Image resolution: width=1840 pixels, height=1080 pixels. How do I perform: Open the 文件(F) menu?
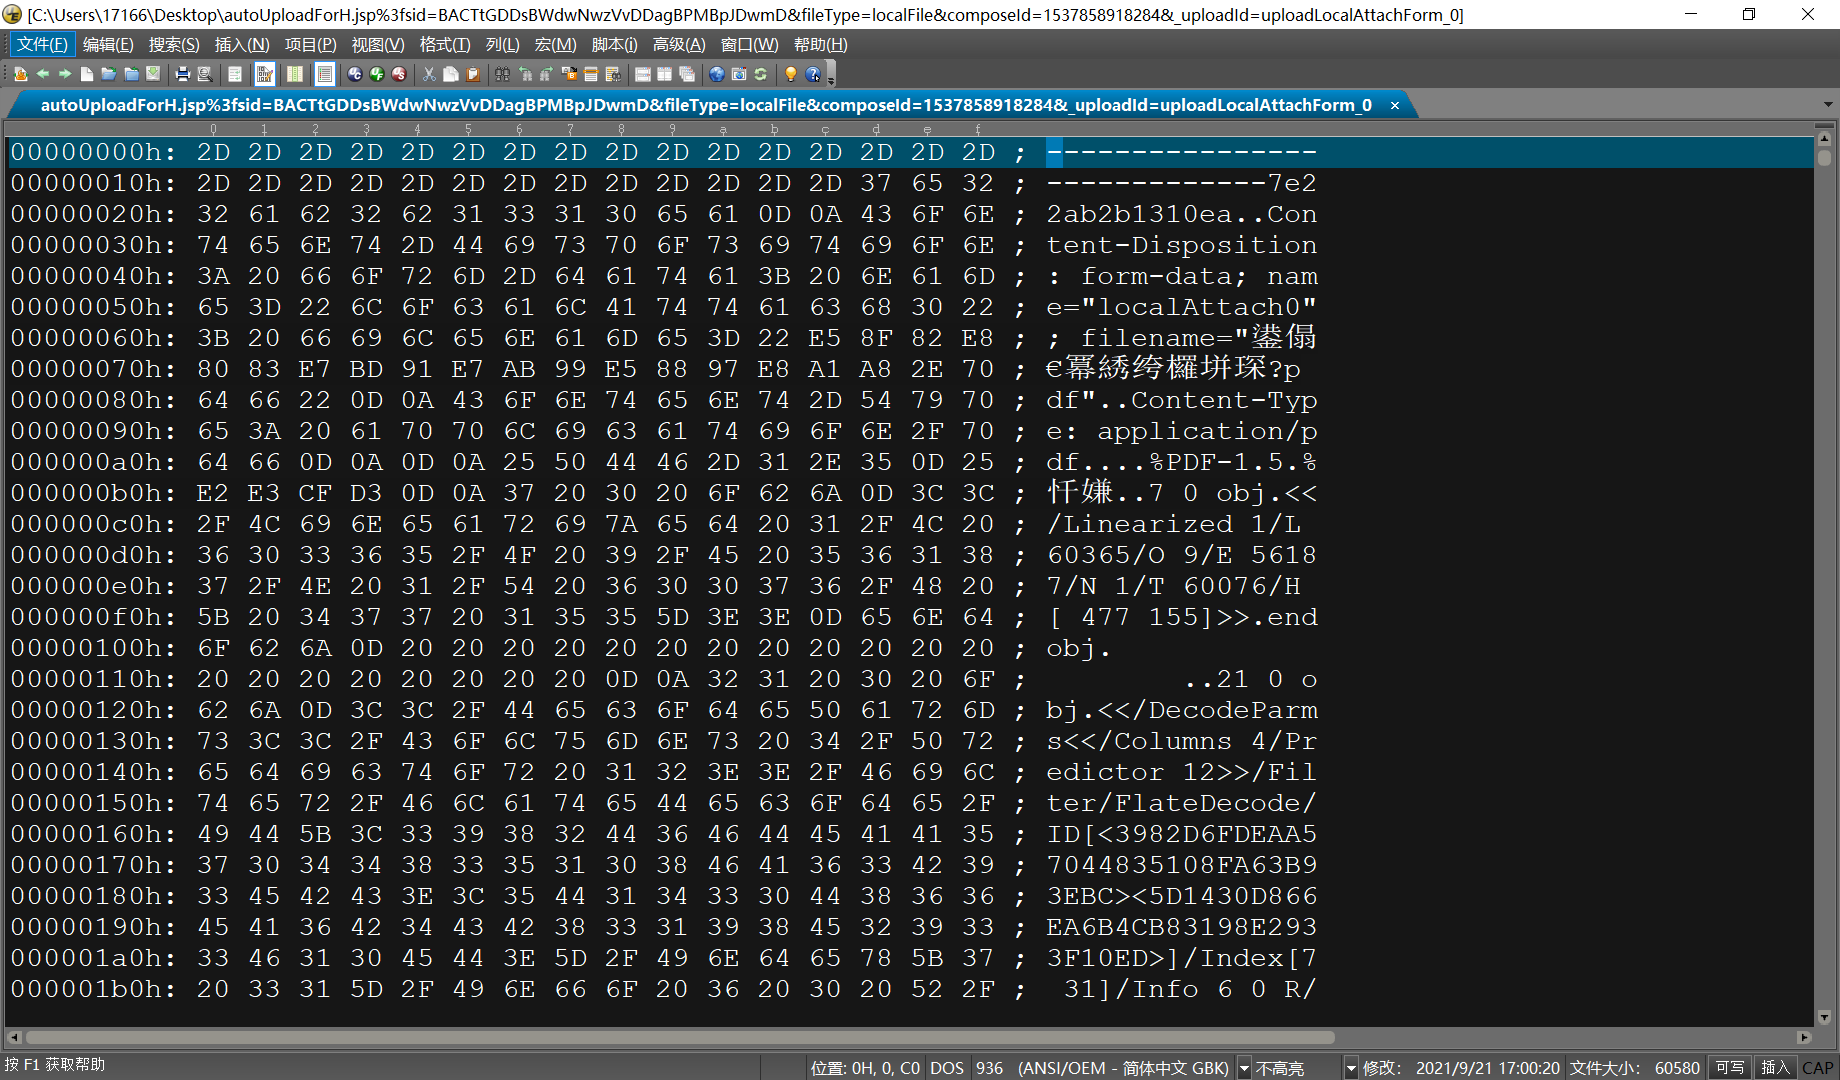(x=41, y=44)
